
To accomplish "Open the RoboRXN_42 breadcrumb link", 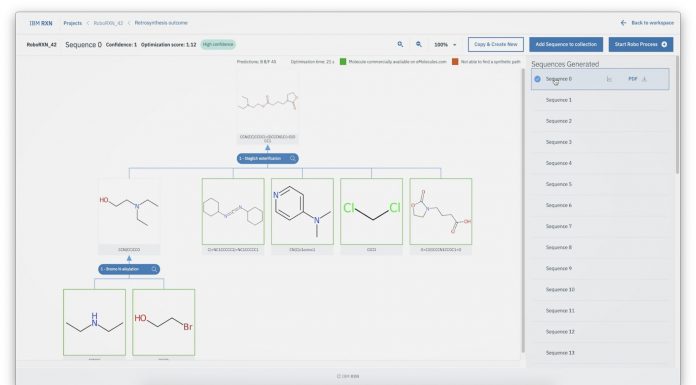I will click(108, 23).
